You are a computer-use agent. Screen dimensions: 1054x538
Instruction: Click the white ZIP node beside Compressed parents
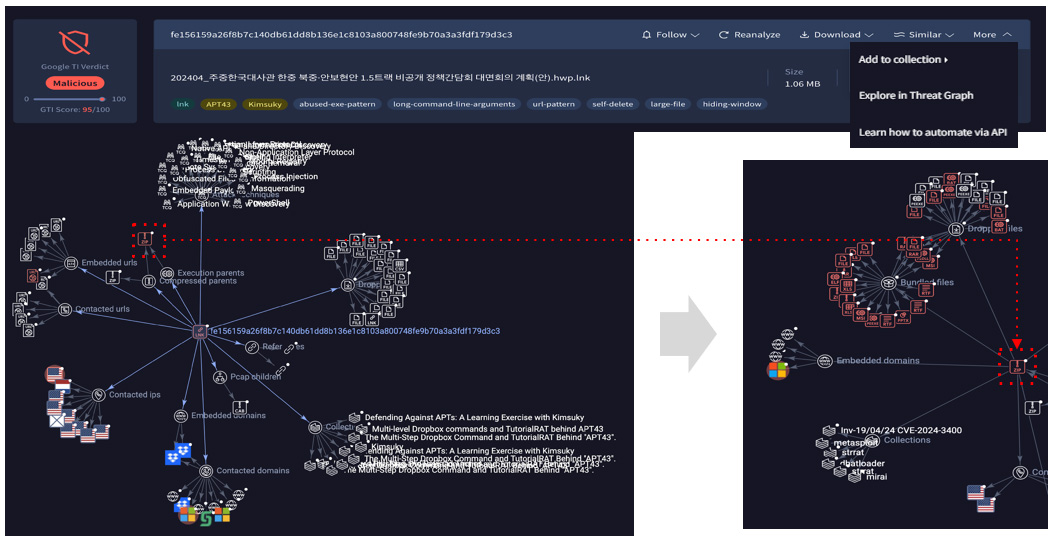114,276
